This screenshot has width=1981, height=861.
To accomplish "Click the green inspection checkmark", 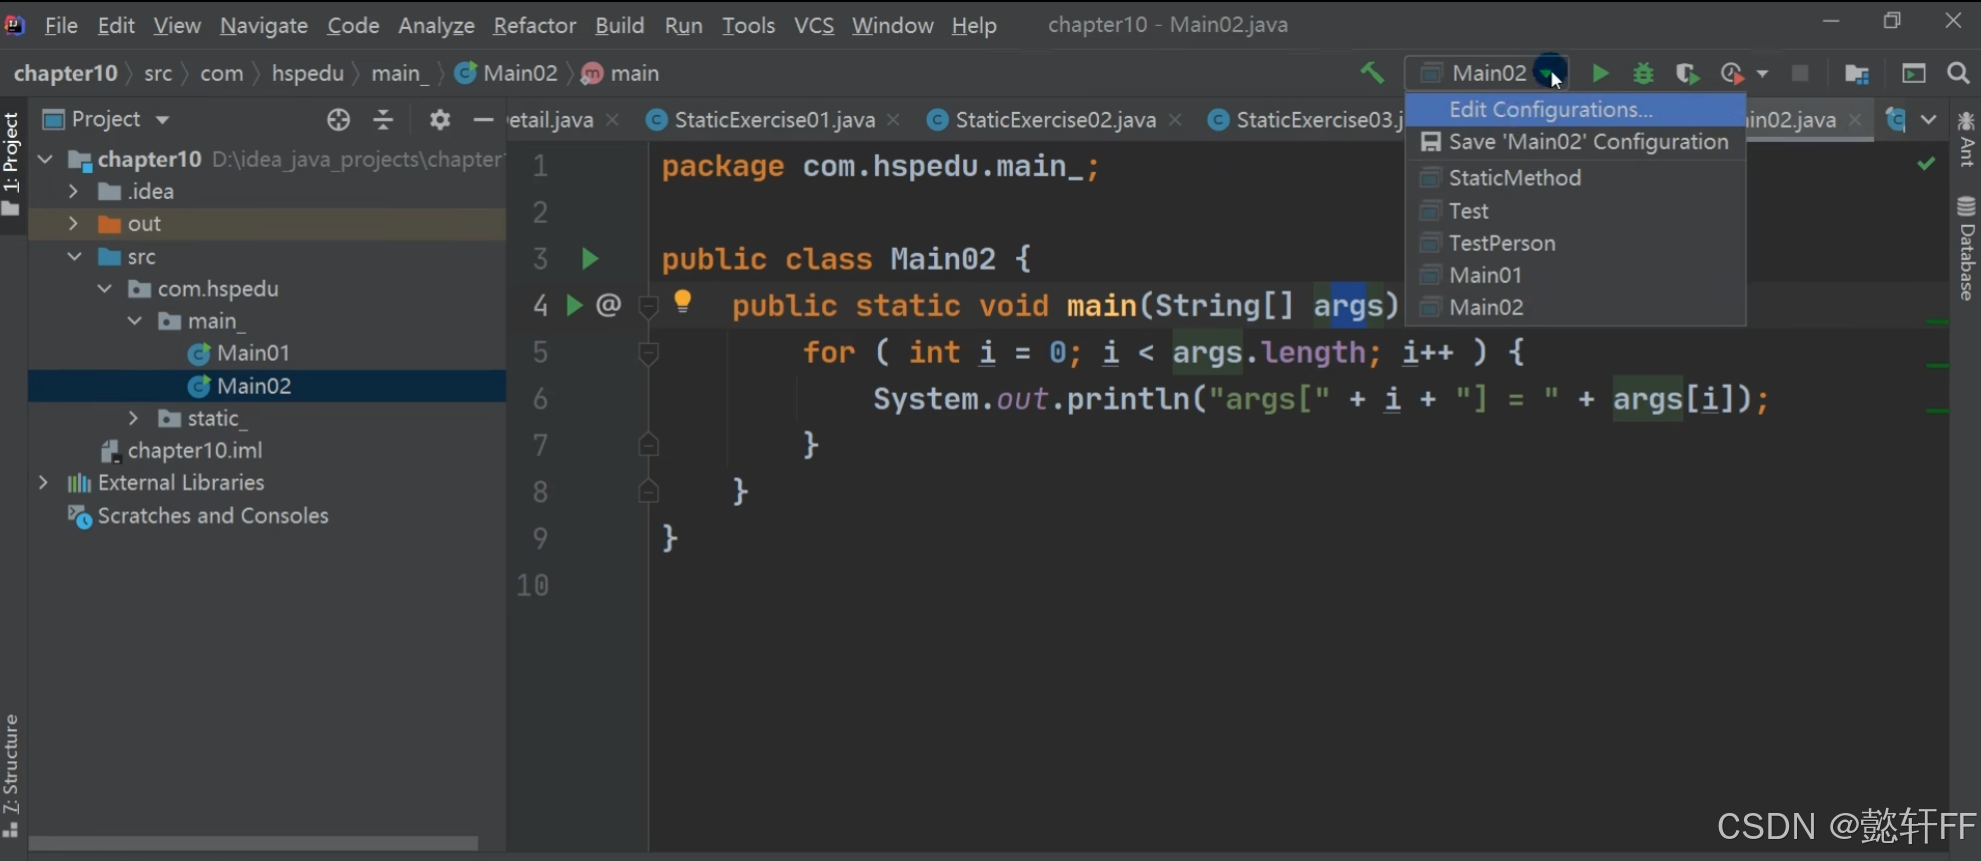I will (1926, 163).
